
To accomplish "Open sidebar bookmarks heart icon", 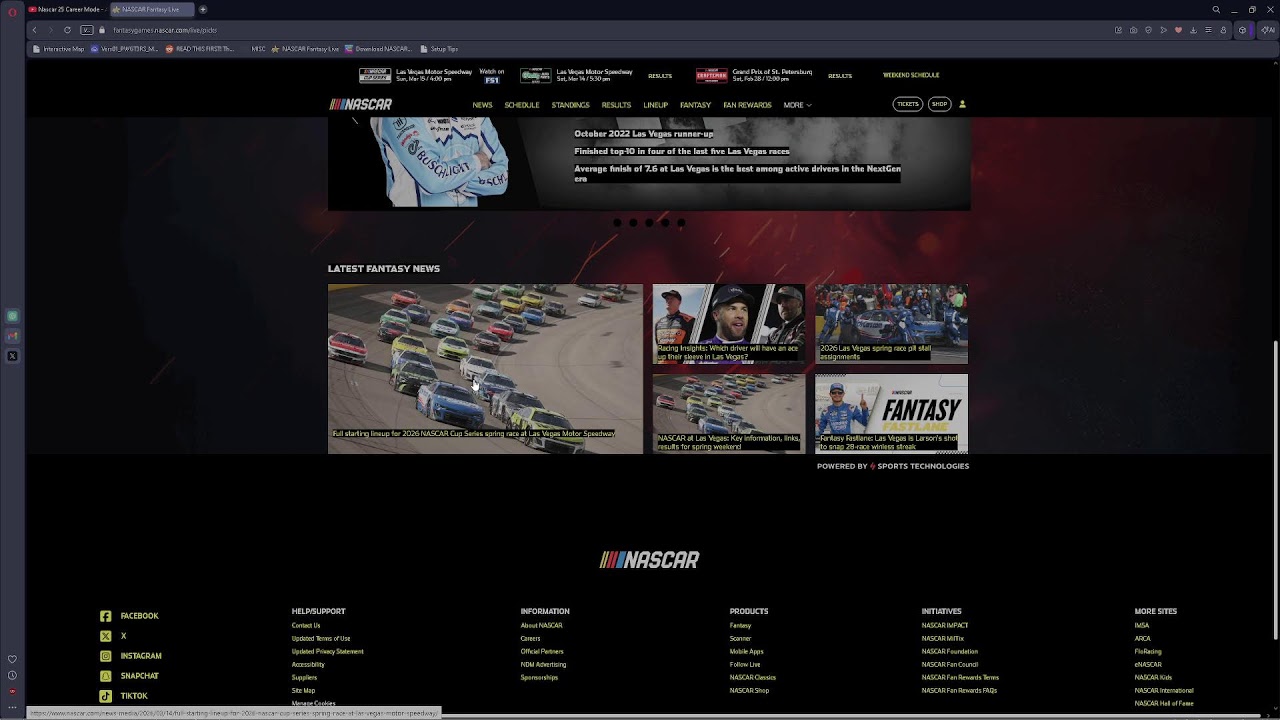I will (12, 659).
